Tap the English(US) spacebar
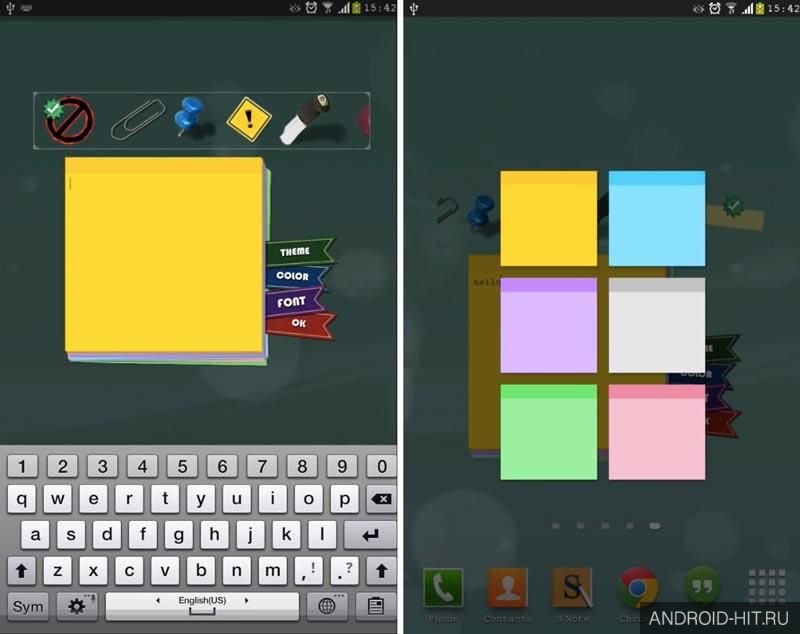The height and width of the screenshot is (634, 800). 202,606
